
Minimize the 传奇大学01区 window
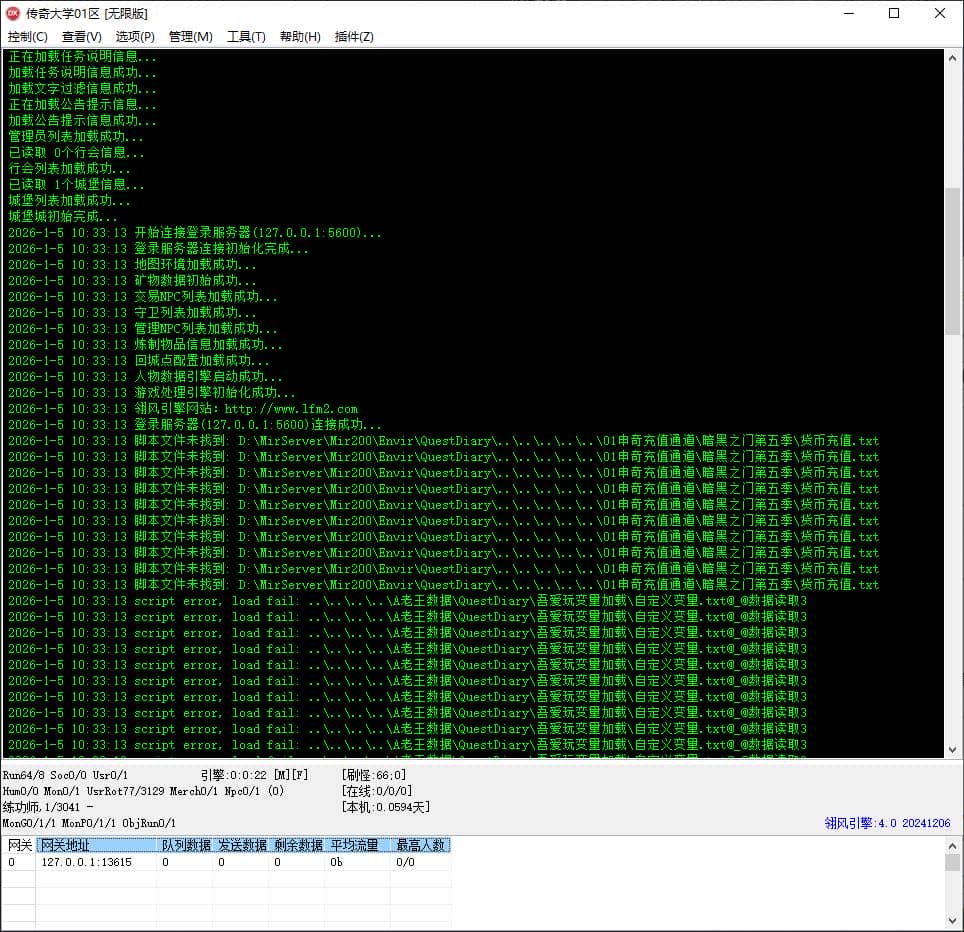coord(849,13)
